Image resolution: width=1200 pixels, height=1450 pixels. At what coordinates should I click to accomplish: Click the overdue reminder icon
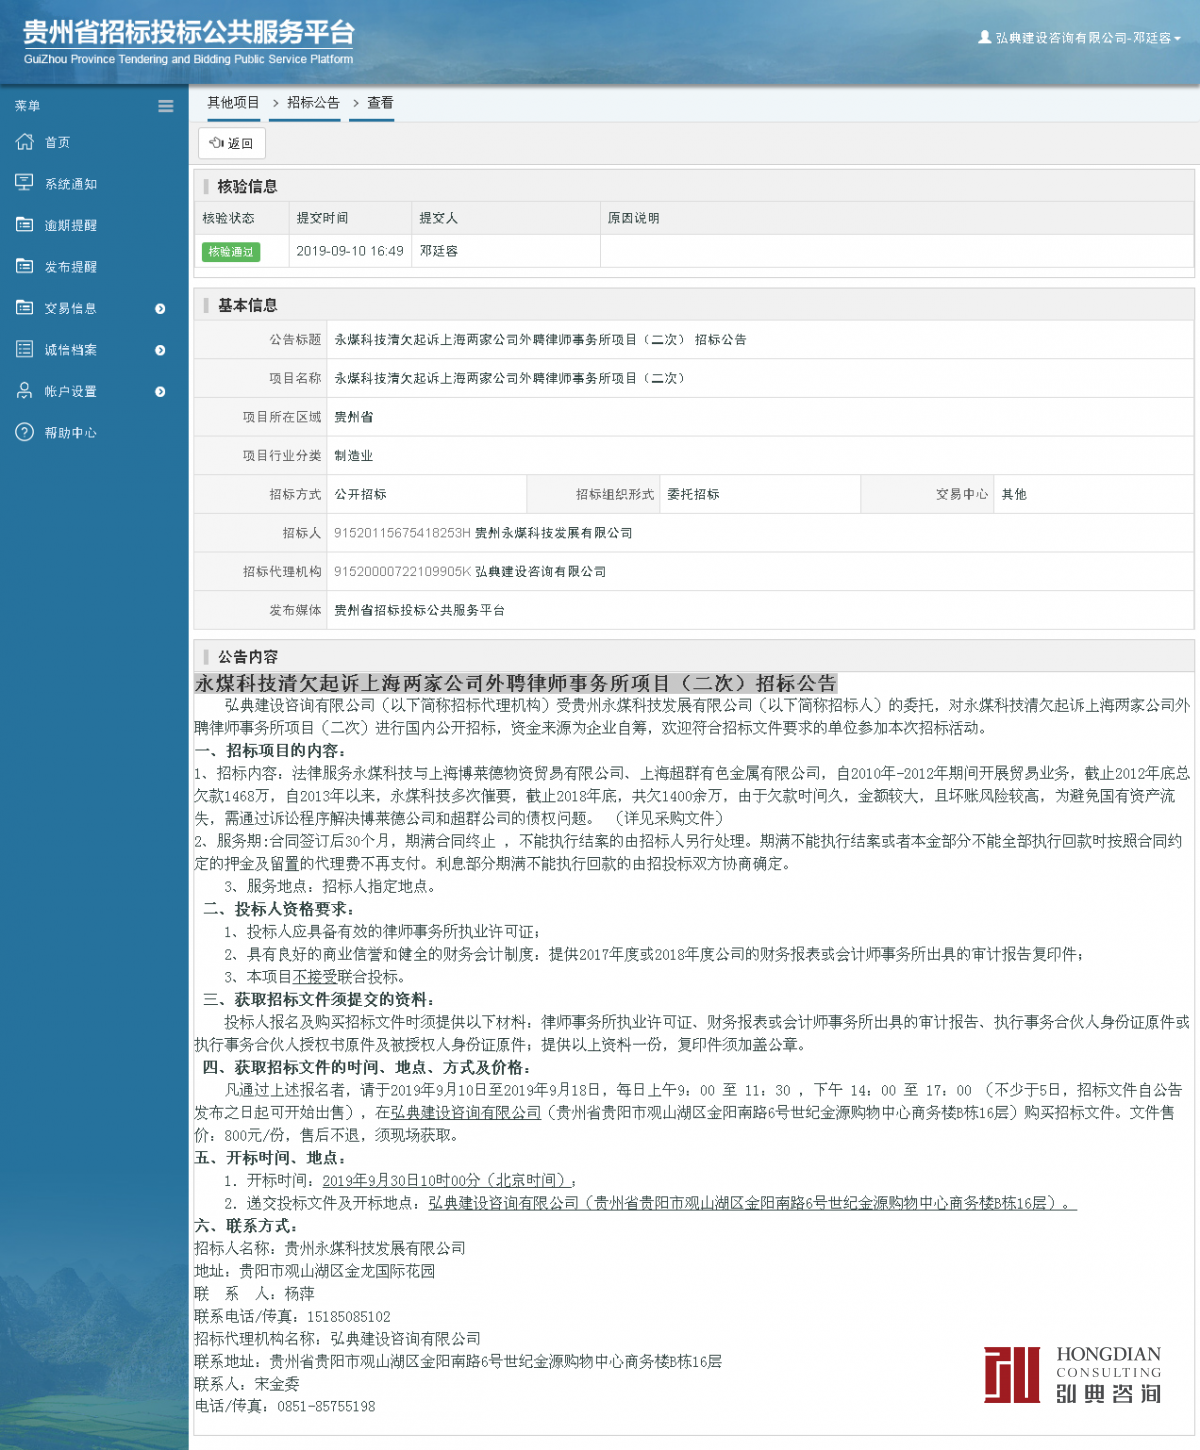(x=25, y=225)
